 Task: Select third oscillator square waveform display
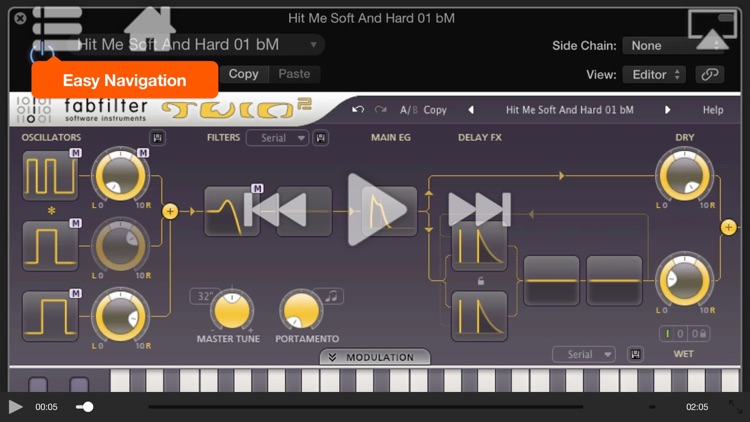pyautogui.click(x=50, y=316)
